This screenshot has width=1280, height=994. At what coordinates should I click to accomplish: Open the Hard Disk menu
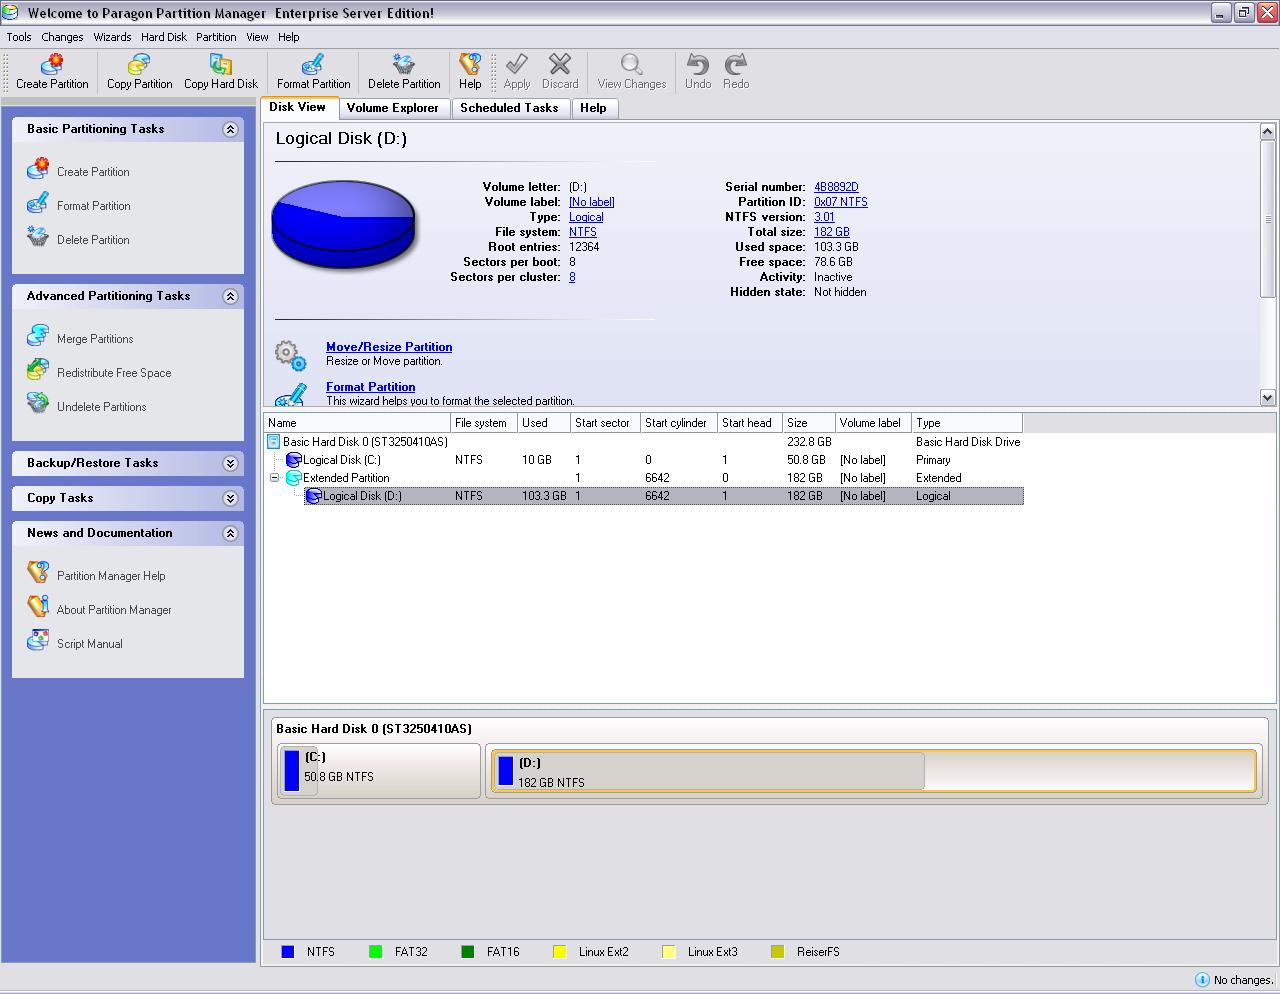coord(164,37)
